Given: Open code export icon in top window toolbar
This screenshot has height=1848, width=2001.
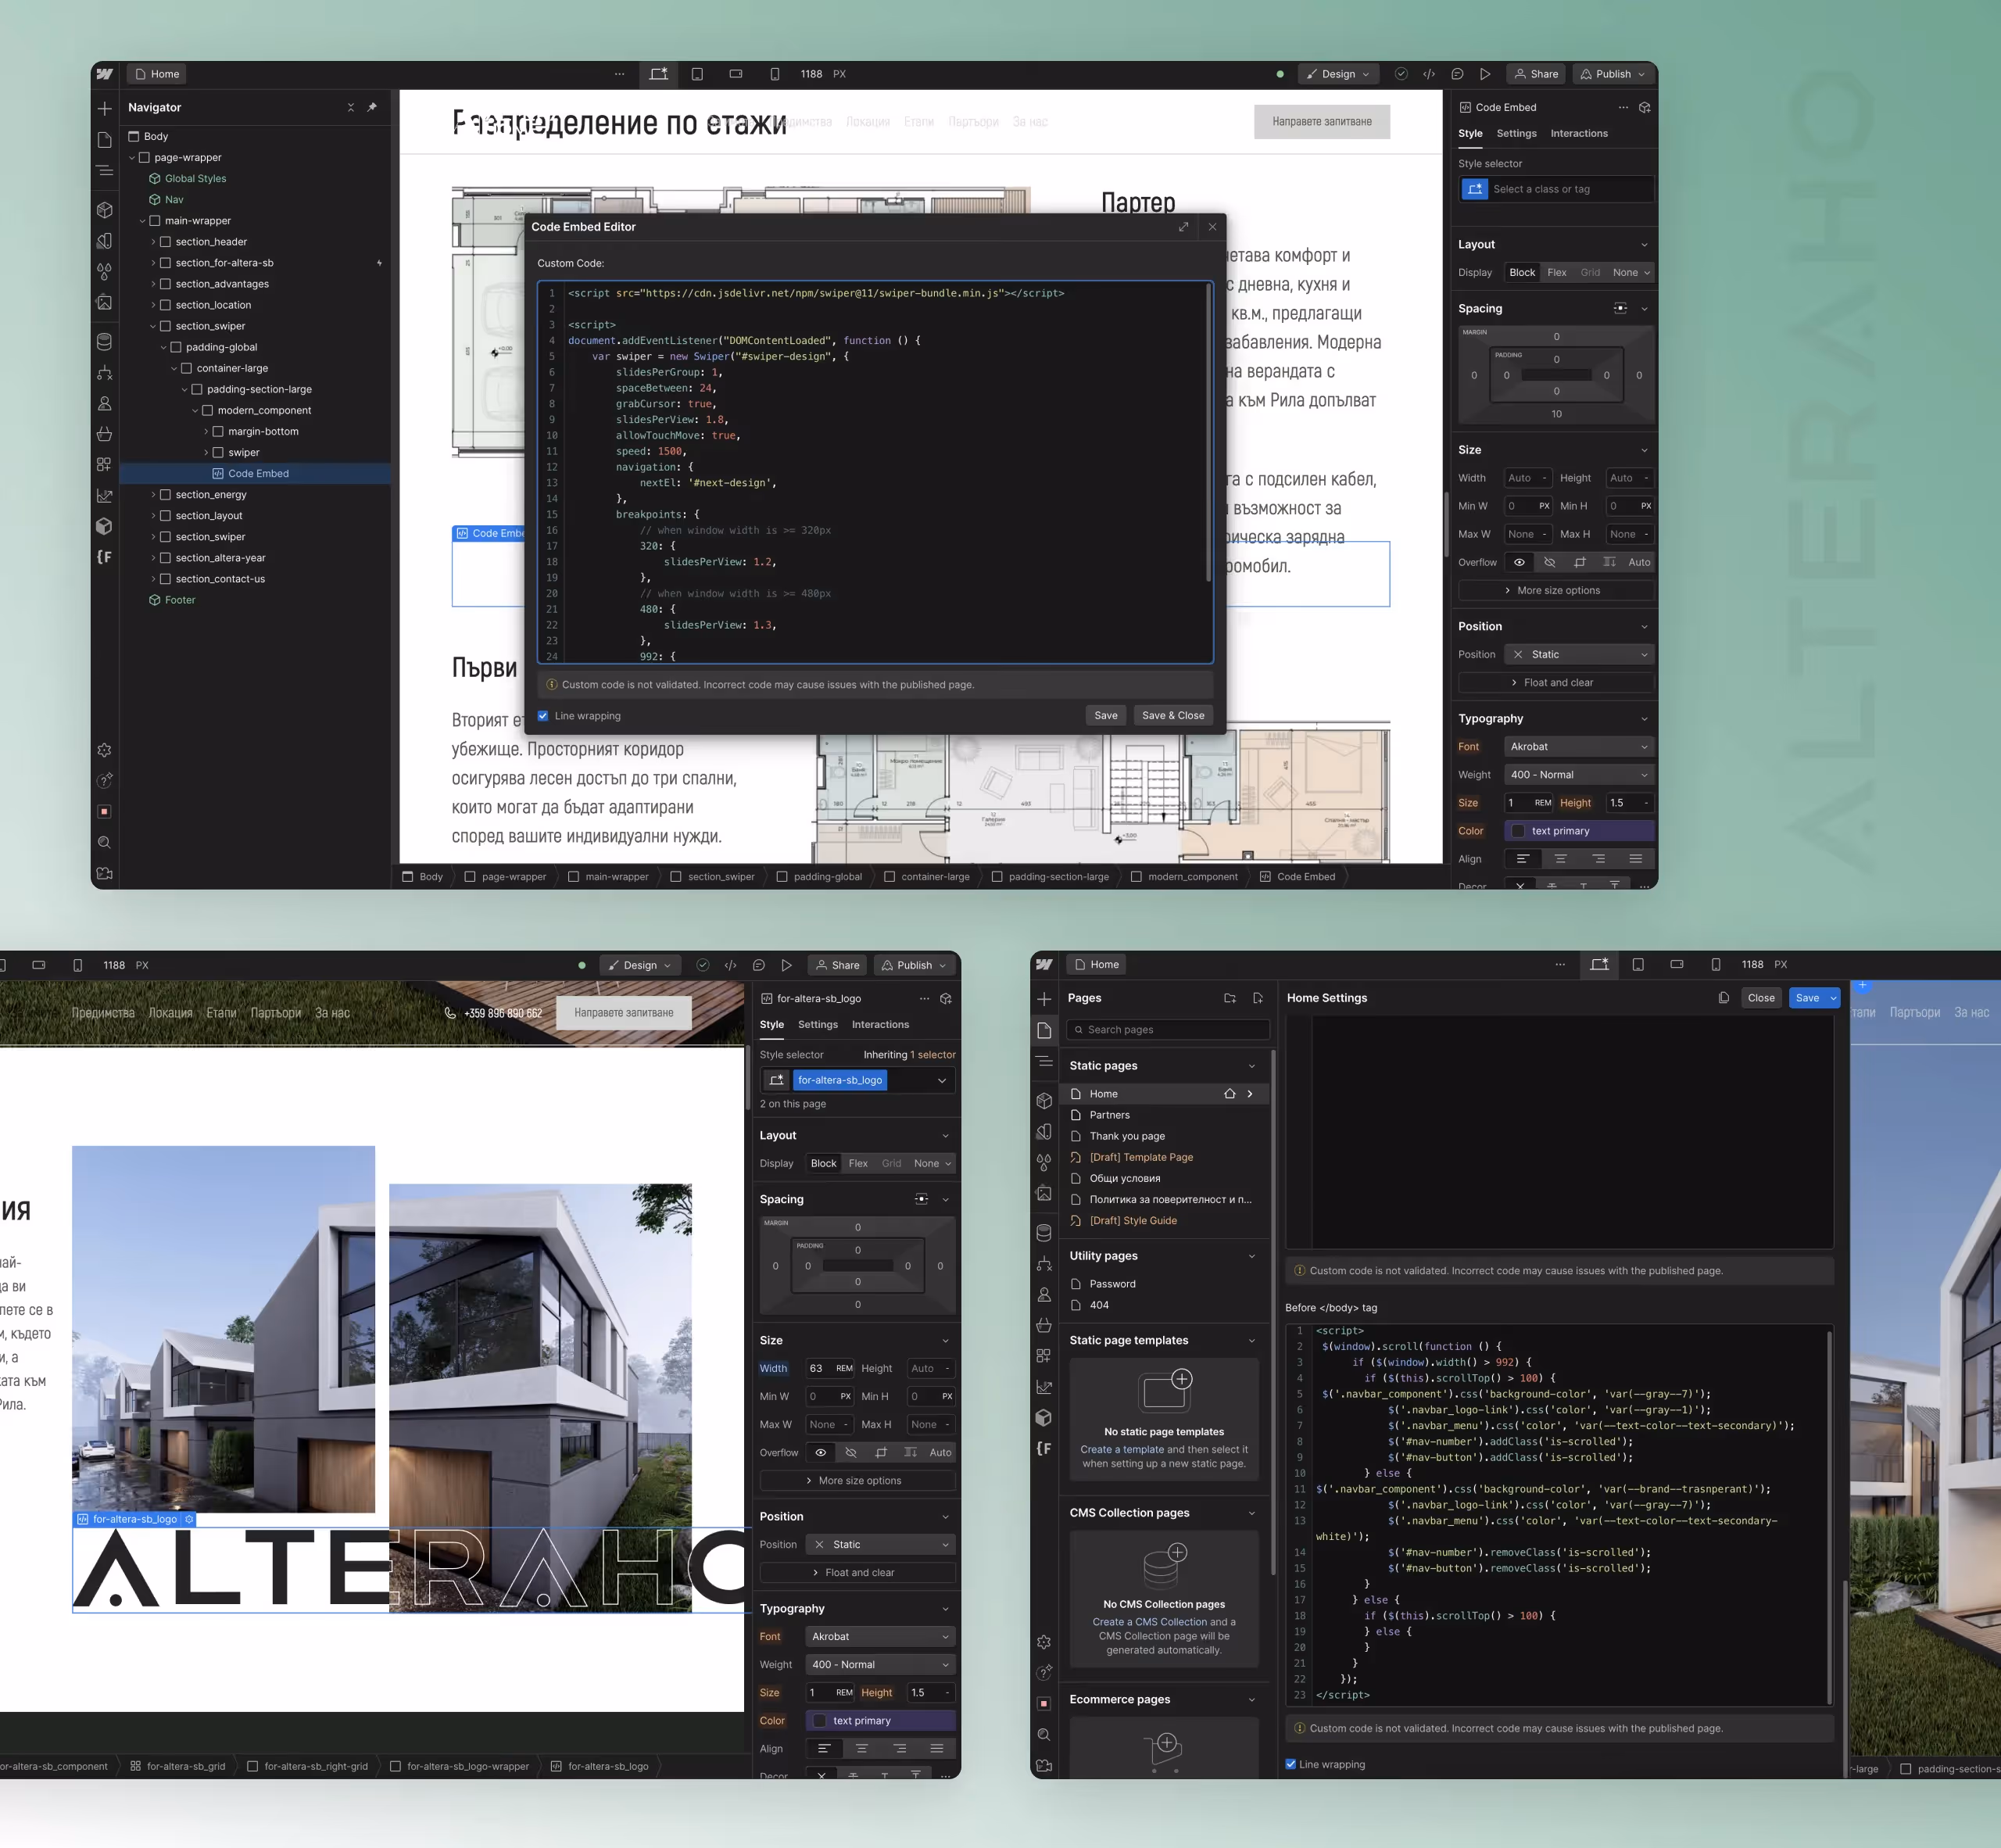Looking at the screenshot, I should (x=1429, y=74).
